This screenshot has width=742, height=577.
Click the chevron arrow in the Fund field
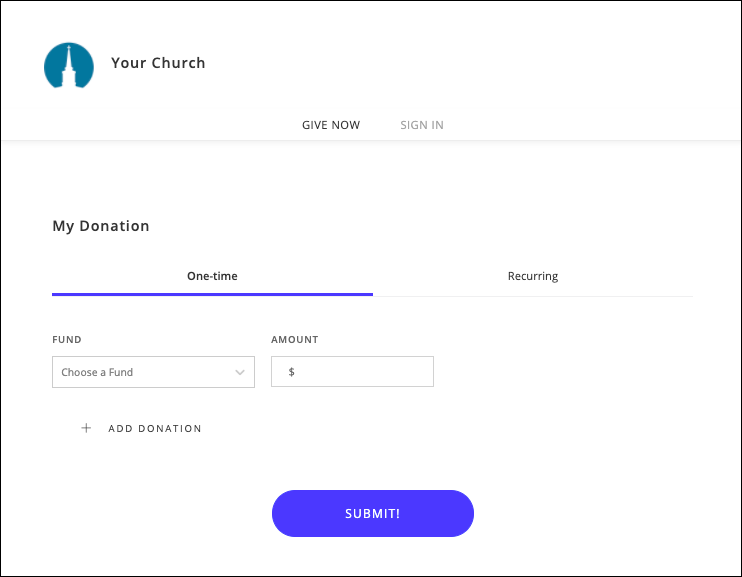(240, 372)
